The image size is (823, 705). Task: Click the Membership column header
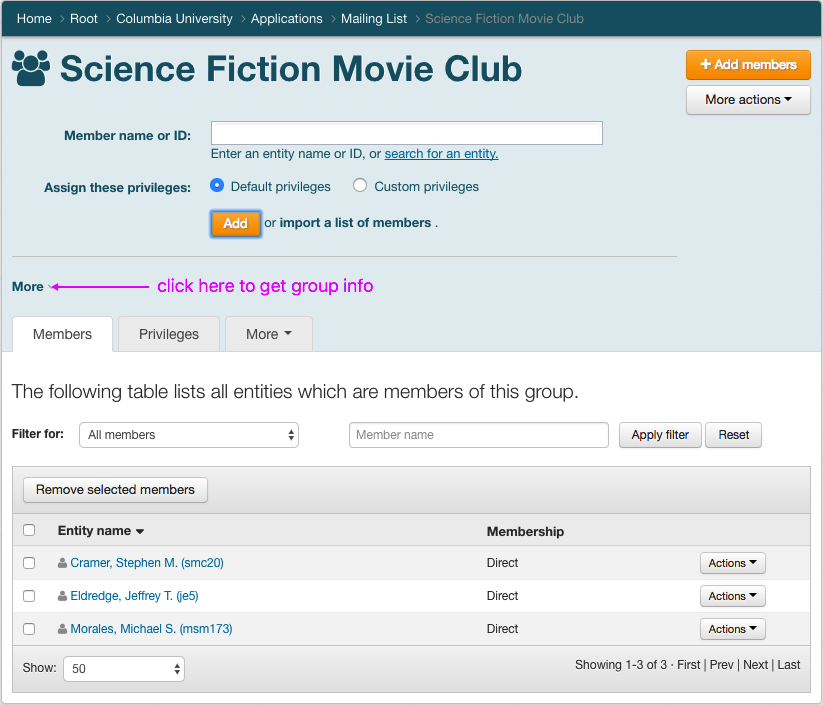(x=525, y=531)
